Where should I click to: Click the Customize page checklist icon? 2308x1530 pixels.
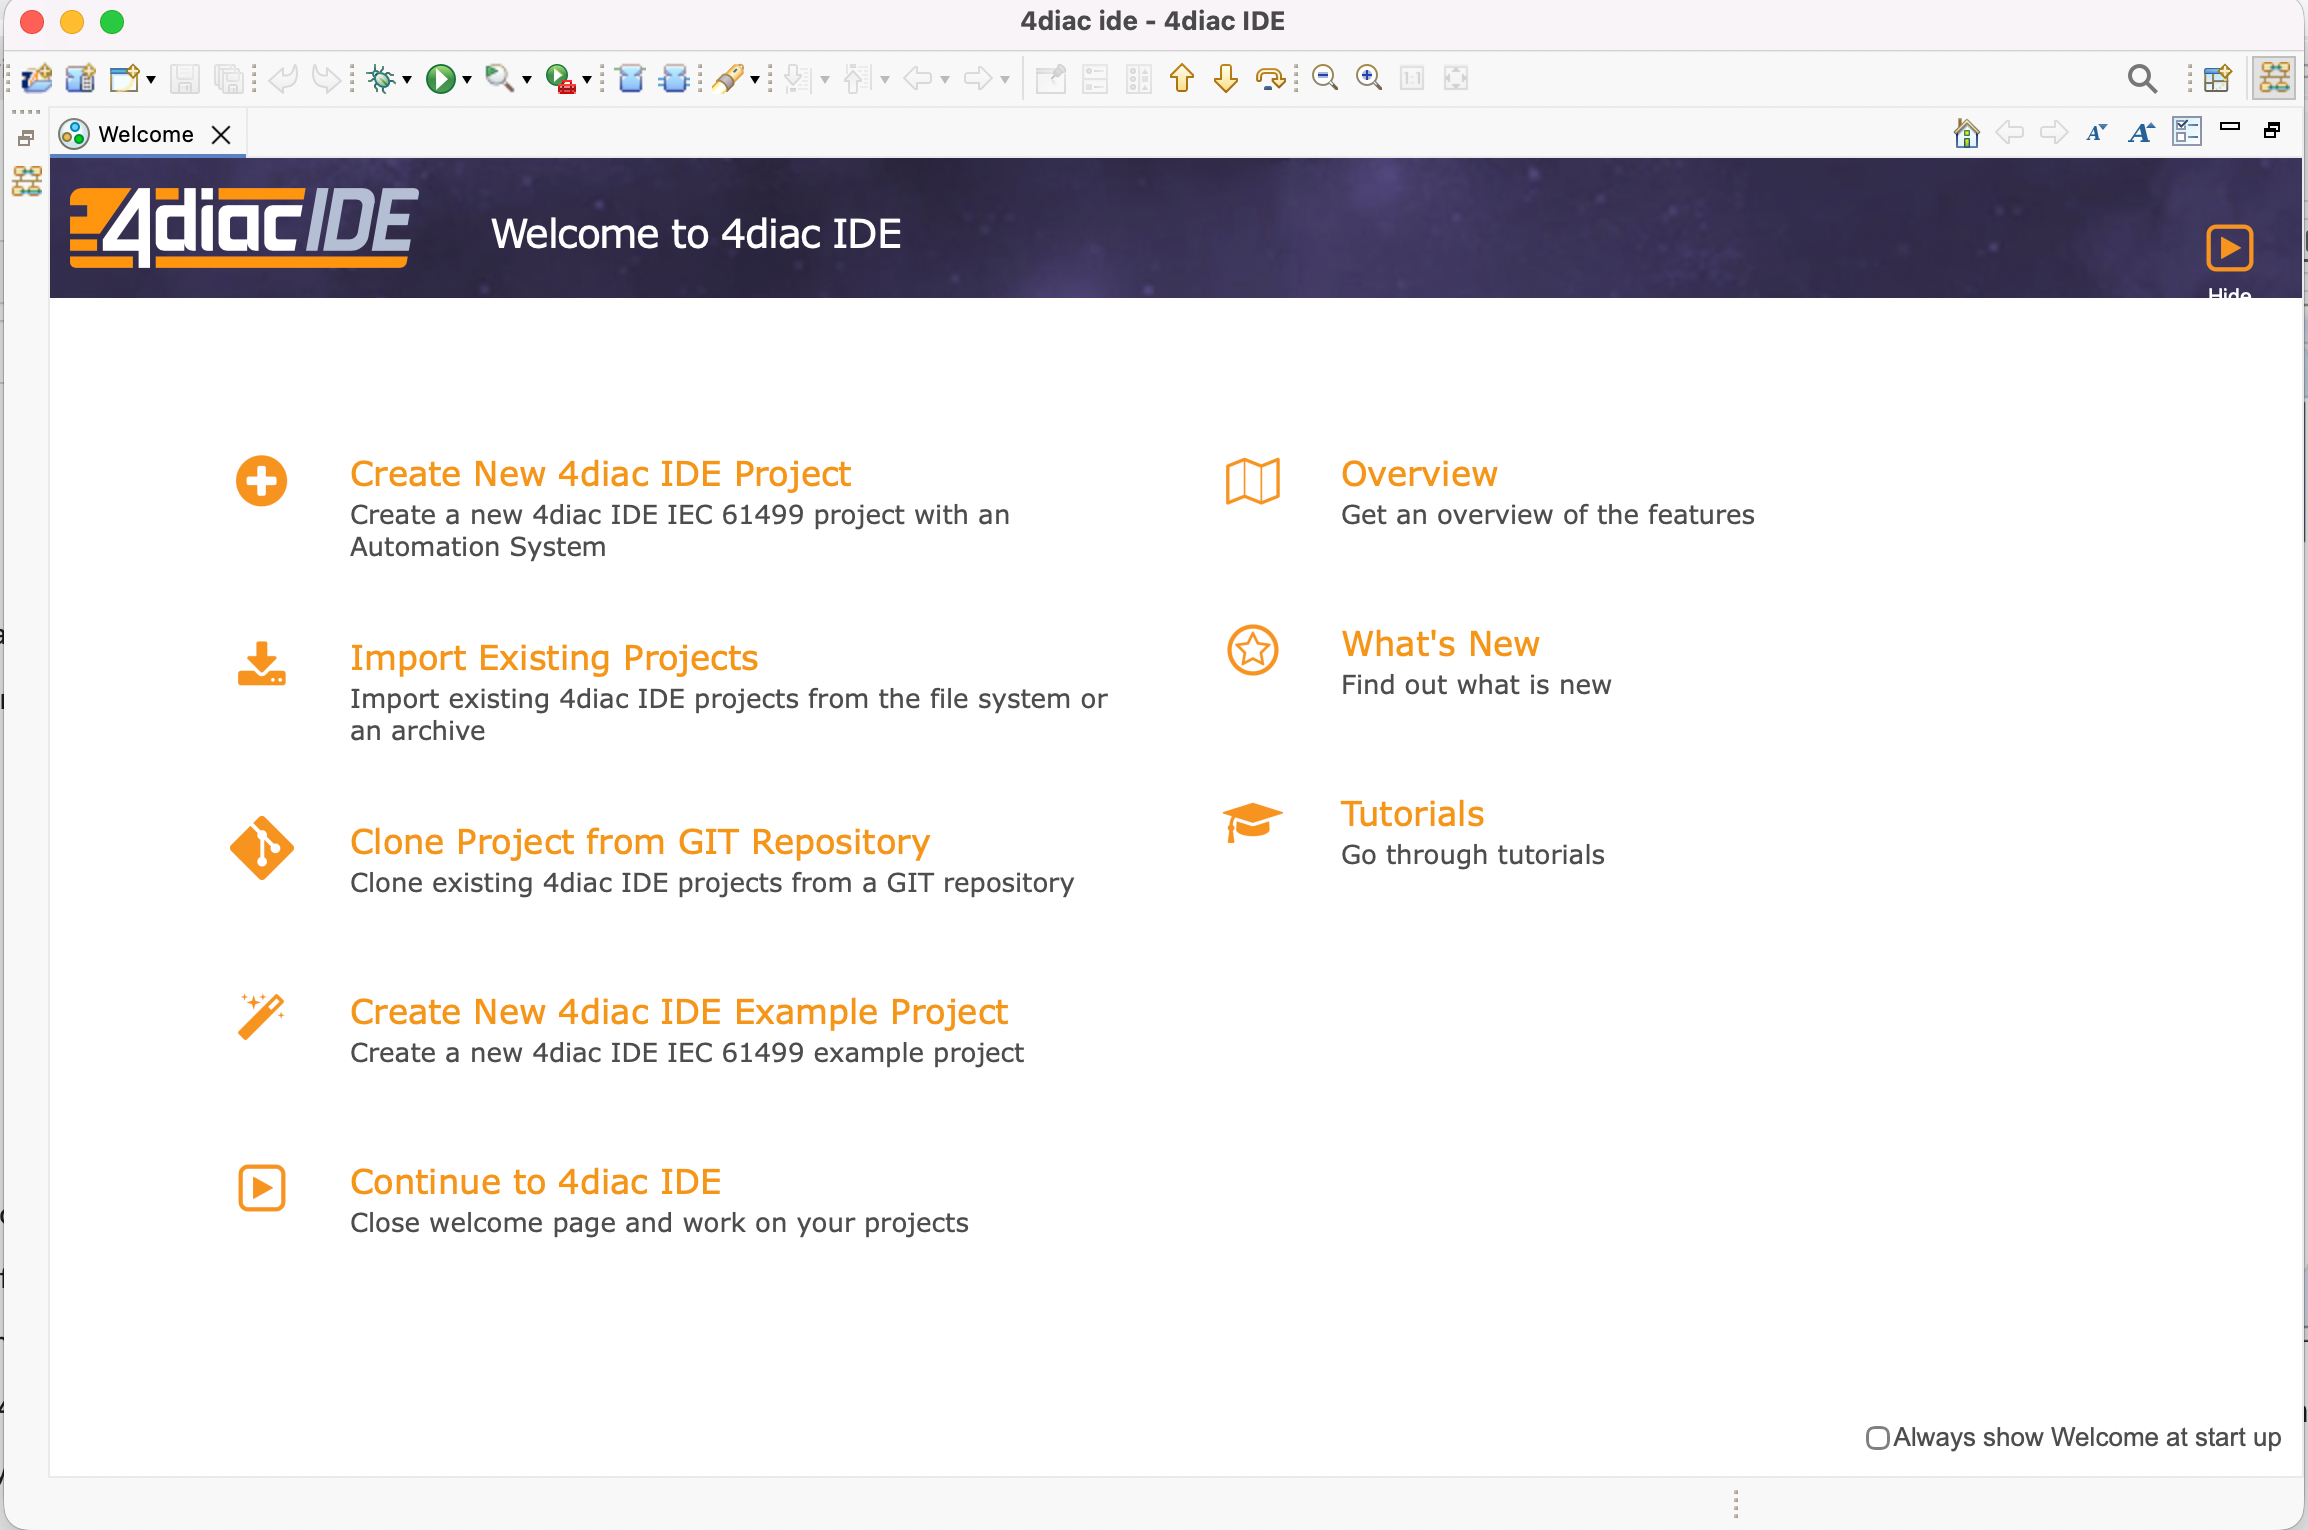pos(2187,132)
